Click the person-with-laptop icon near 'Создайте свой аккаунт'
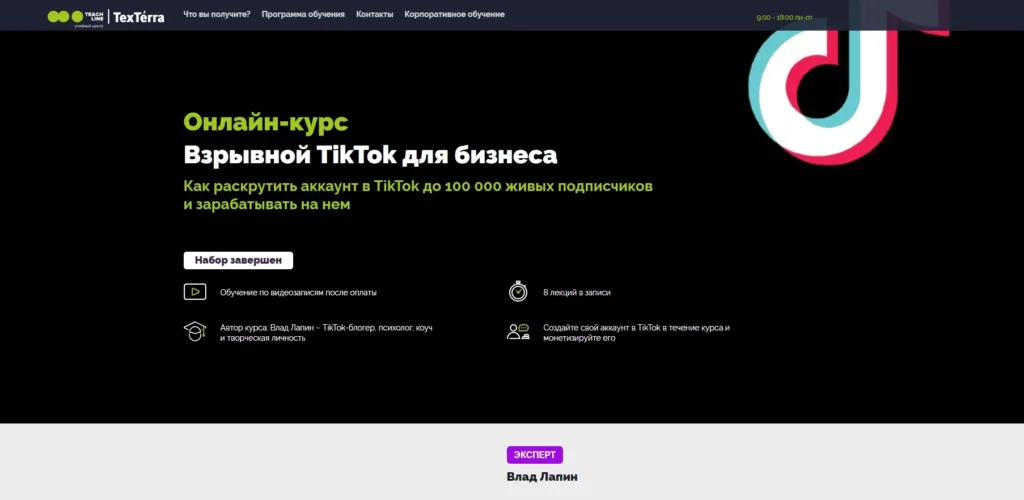The image size is (1024, 500). pyautogui.click(x=518, y=332)
